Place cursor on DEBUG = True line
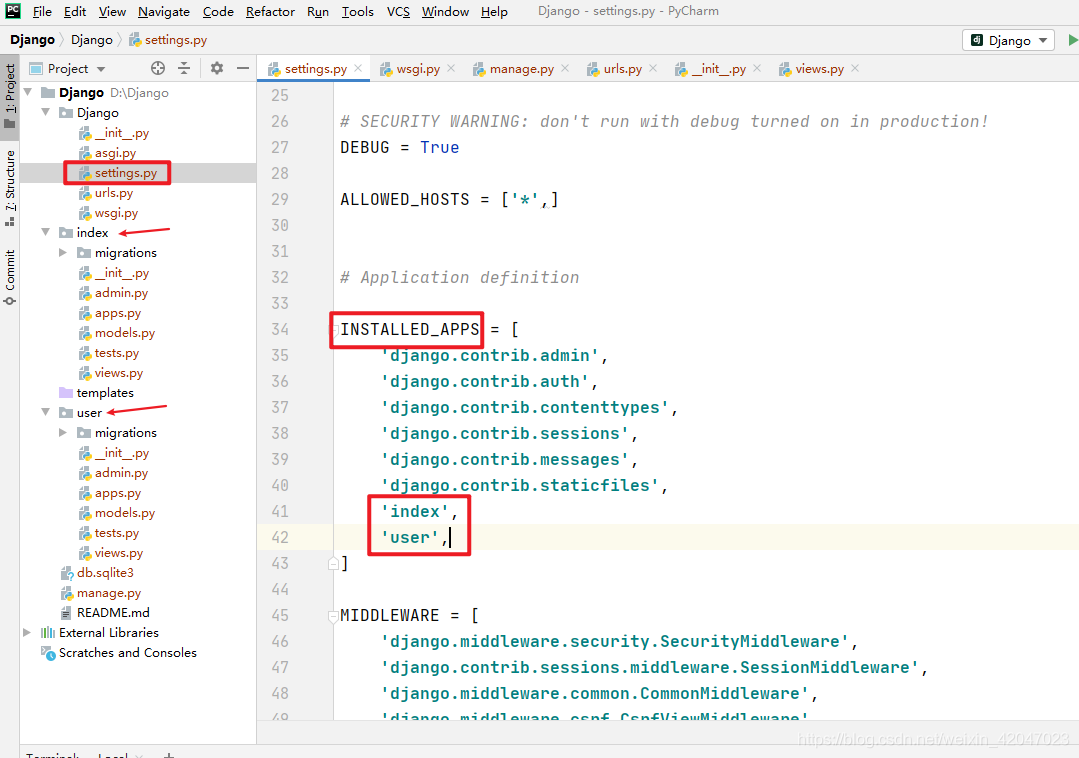This screenshot has height=758, width=1079. click(x=399, y=147)
